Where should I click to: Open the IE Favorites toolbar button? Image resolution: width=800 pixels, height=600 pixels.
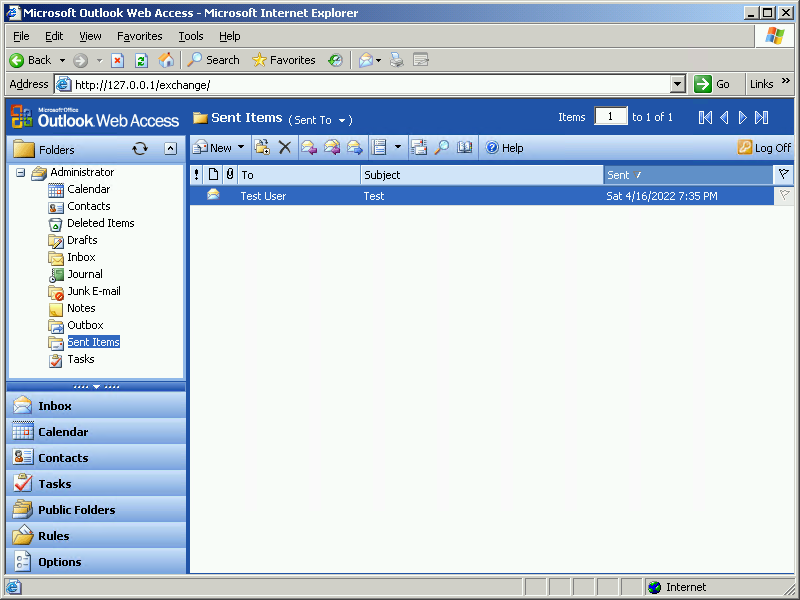coord(284,60)
